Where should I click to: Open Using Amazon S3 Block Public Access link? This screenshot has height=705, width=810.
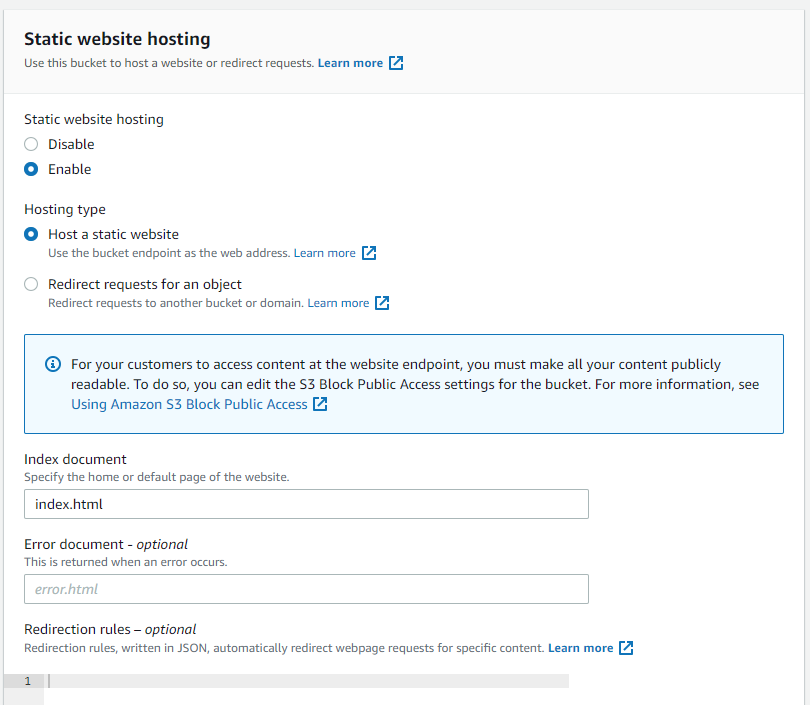pos(189,404)
